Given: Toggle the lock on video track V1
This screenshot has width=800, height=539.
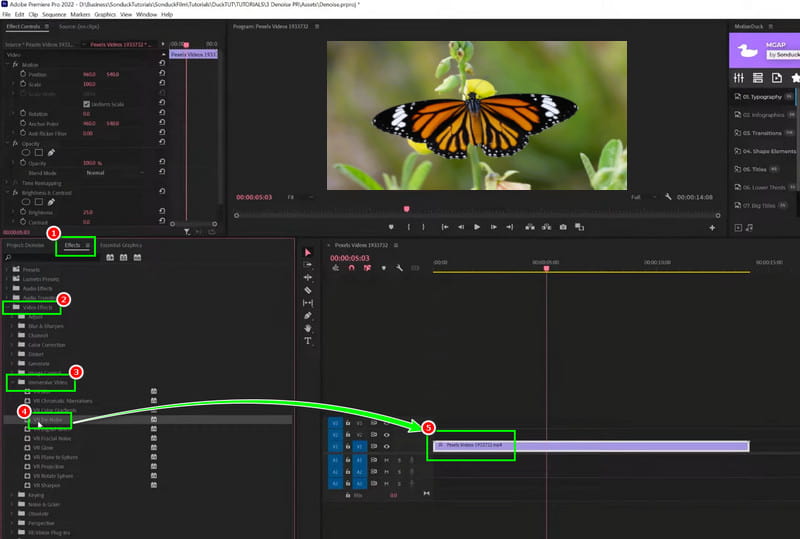Looking at the screenshot, I should 347,446.
